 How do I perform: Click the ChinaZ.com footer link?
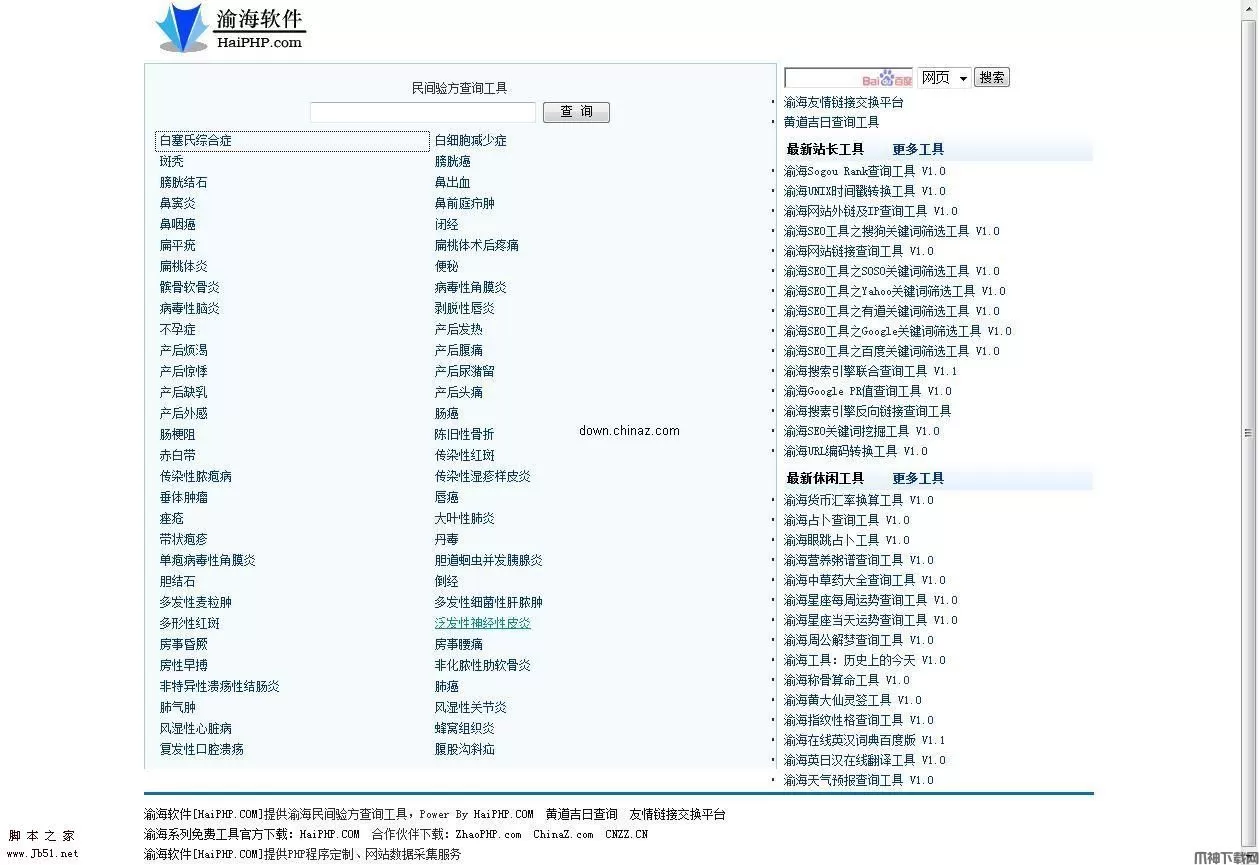pyautogui.click(x=562, y=833)
